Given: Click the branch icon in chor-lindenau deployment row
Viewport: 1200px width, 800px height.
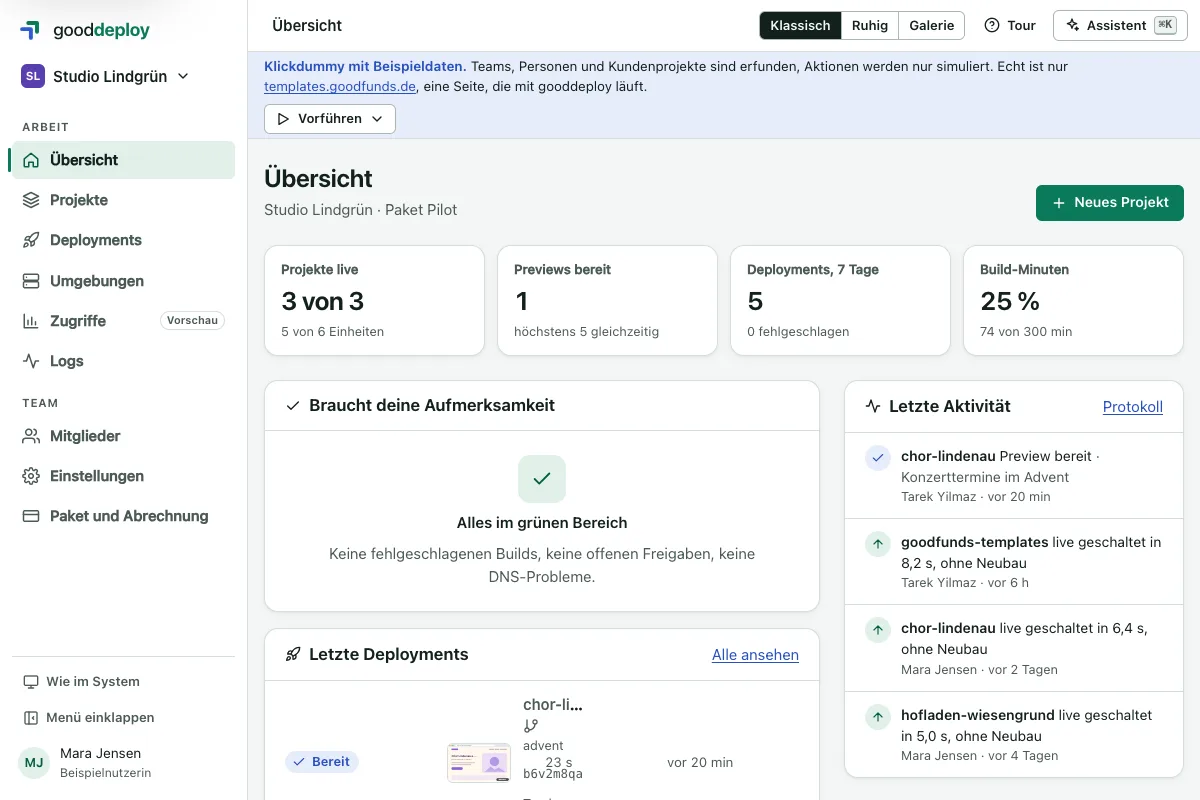Looking at the screenshot, I should [x=530, y=726].
